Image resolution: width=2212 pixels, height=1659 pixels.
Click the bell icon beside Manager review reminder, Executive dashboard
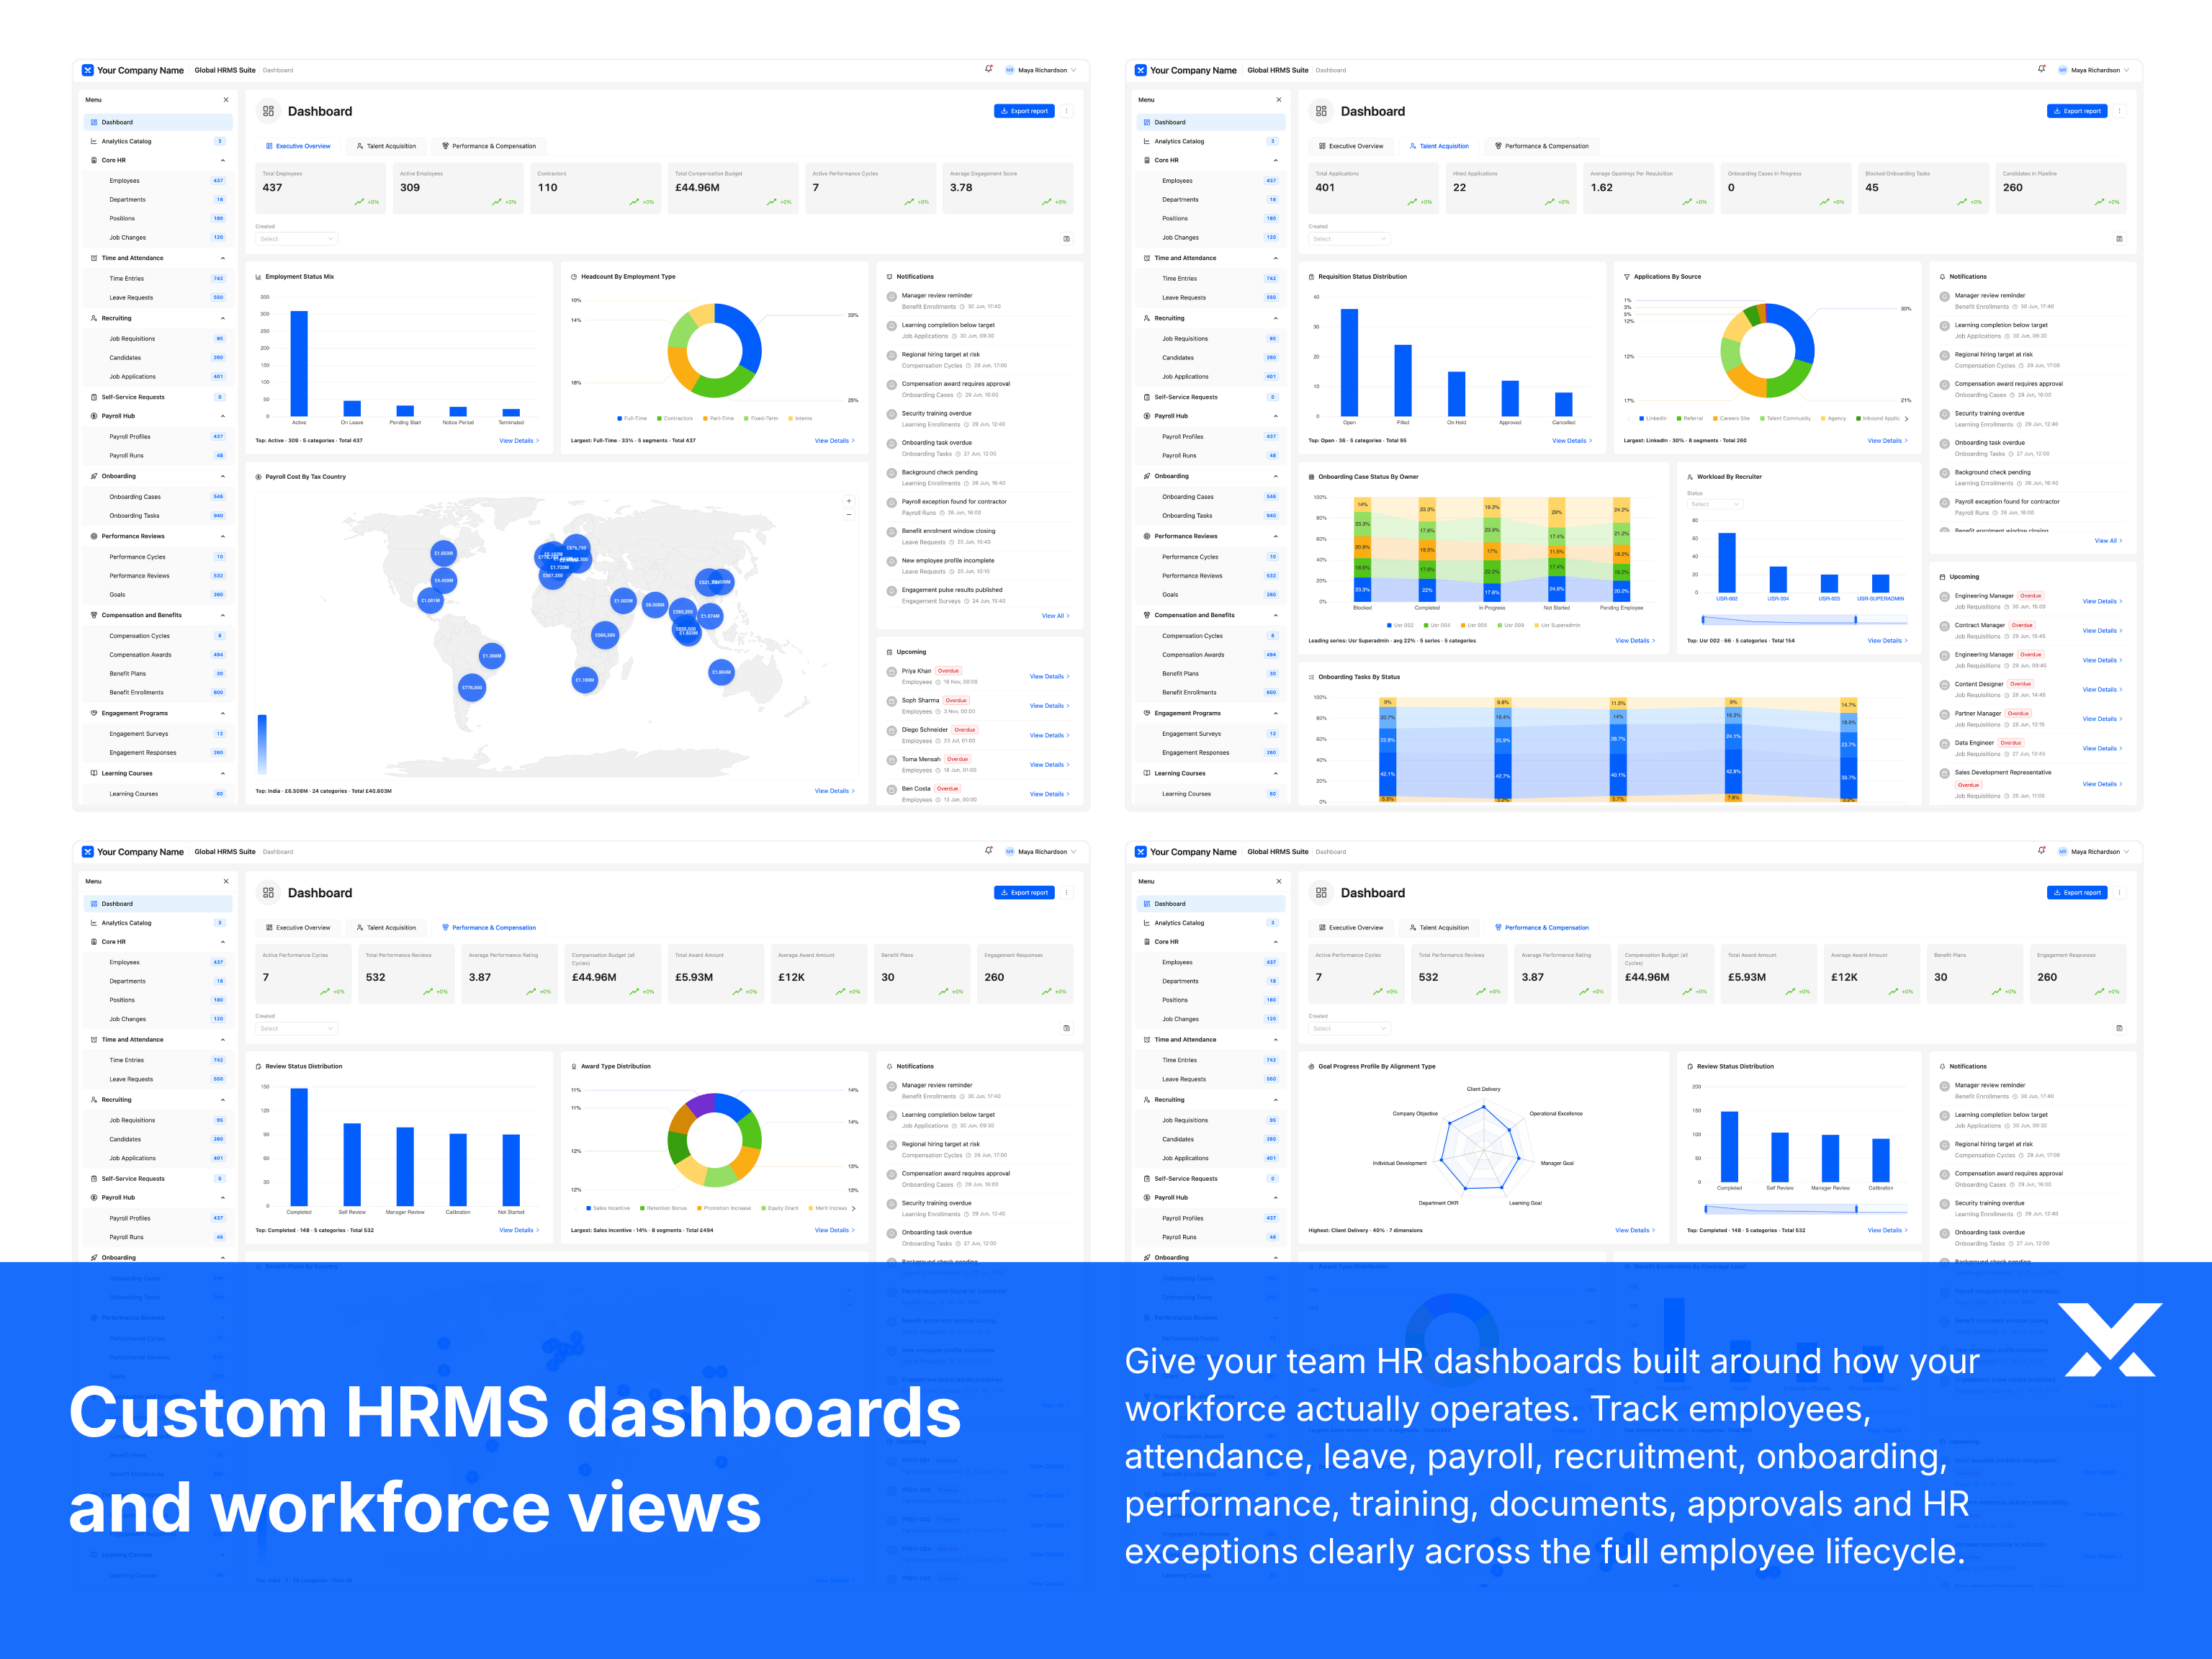[892, 297]
